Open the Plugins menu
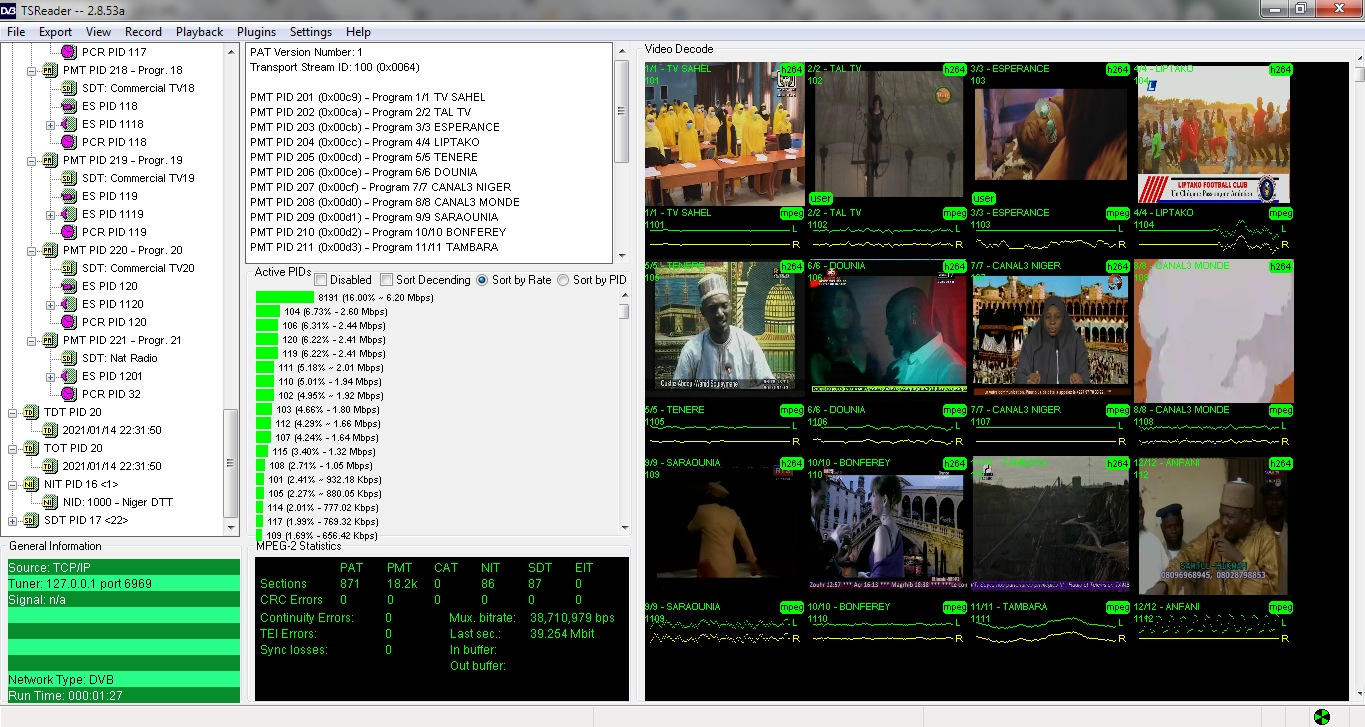1365x727 pixels. pos(257,32)
